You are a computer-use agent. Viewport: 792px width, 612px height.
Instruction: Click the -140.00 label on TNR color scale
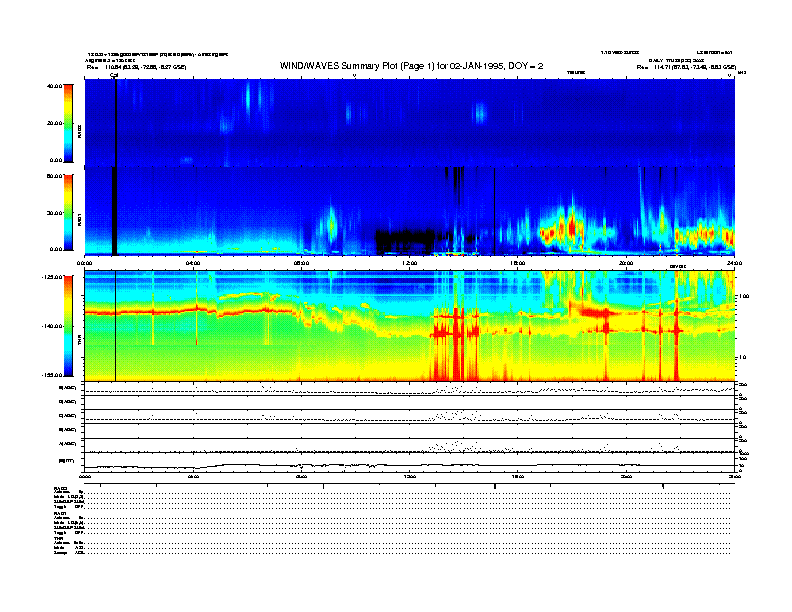click(x=52, y=326)
